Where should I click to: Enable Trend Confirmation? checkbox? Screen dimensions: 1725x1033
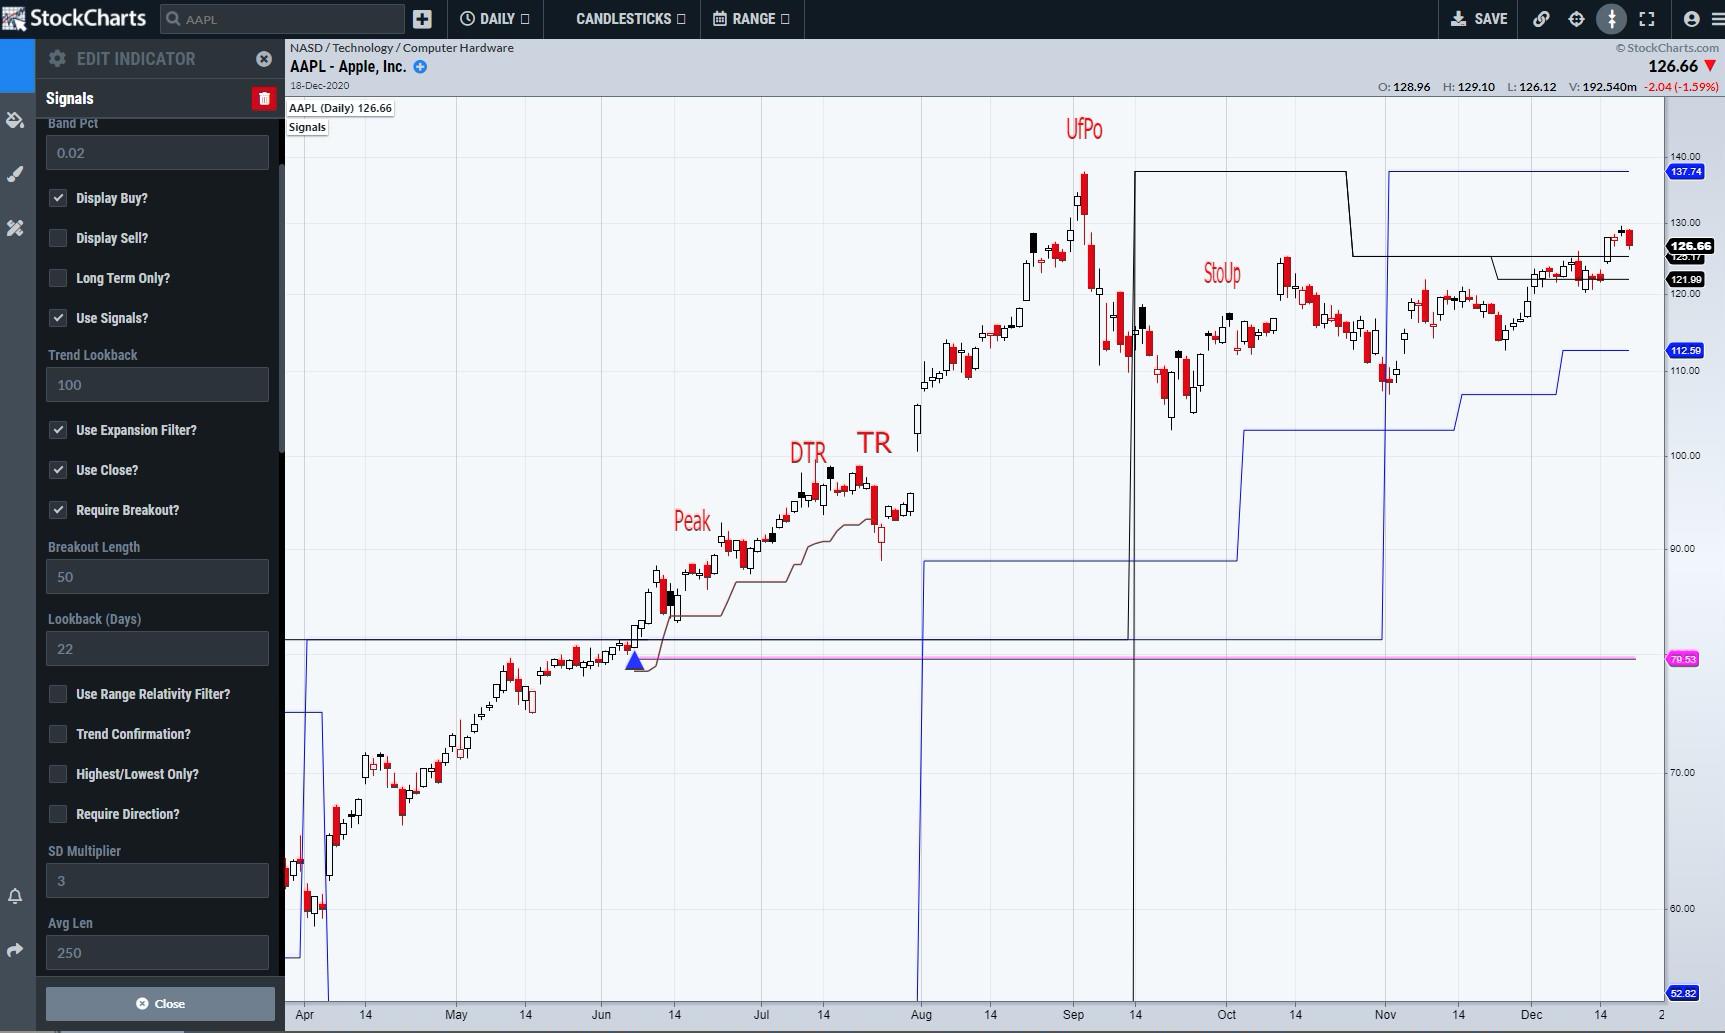(x=58, y=734)
